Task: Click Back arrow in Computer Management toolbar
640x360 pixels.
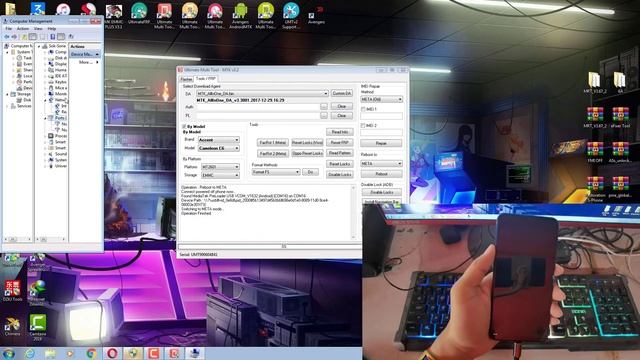Action: [7, 37]
